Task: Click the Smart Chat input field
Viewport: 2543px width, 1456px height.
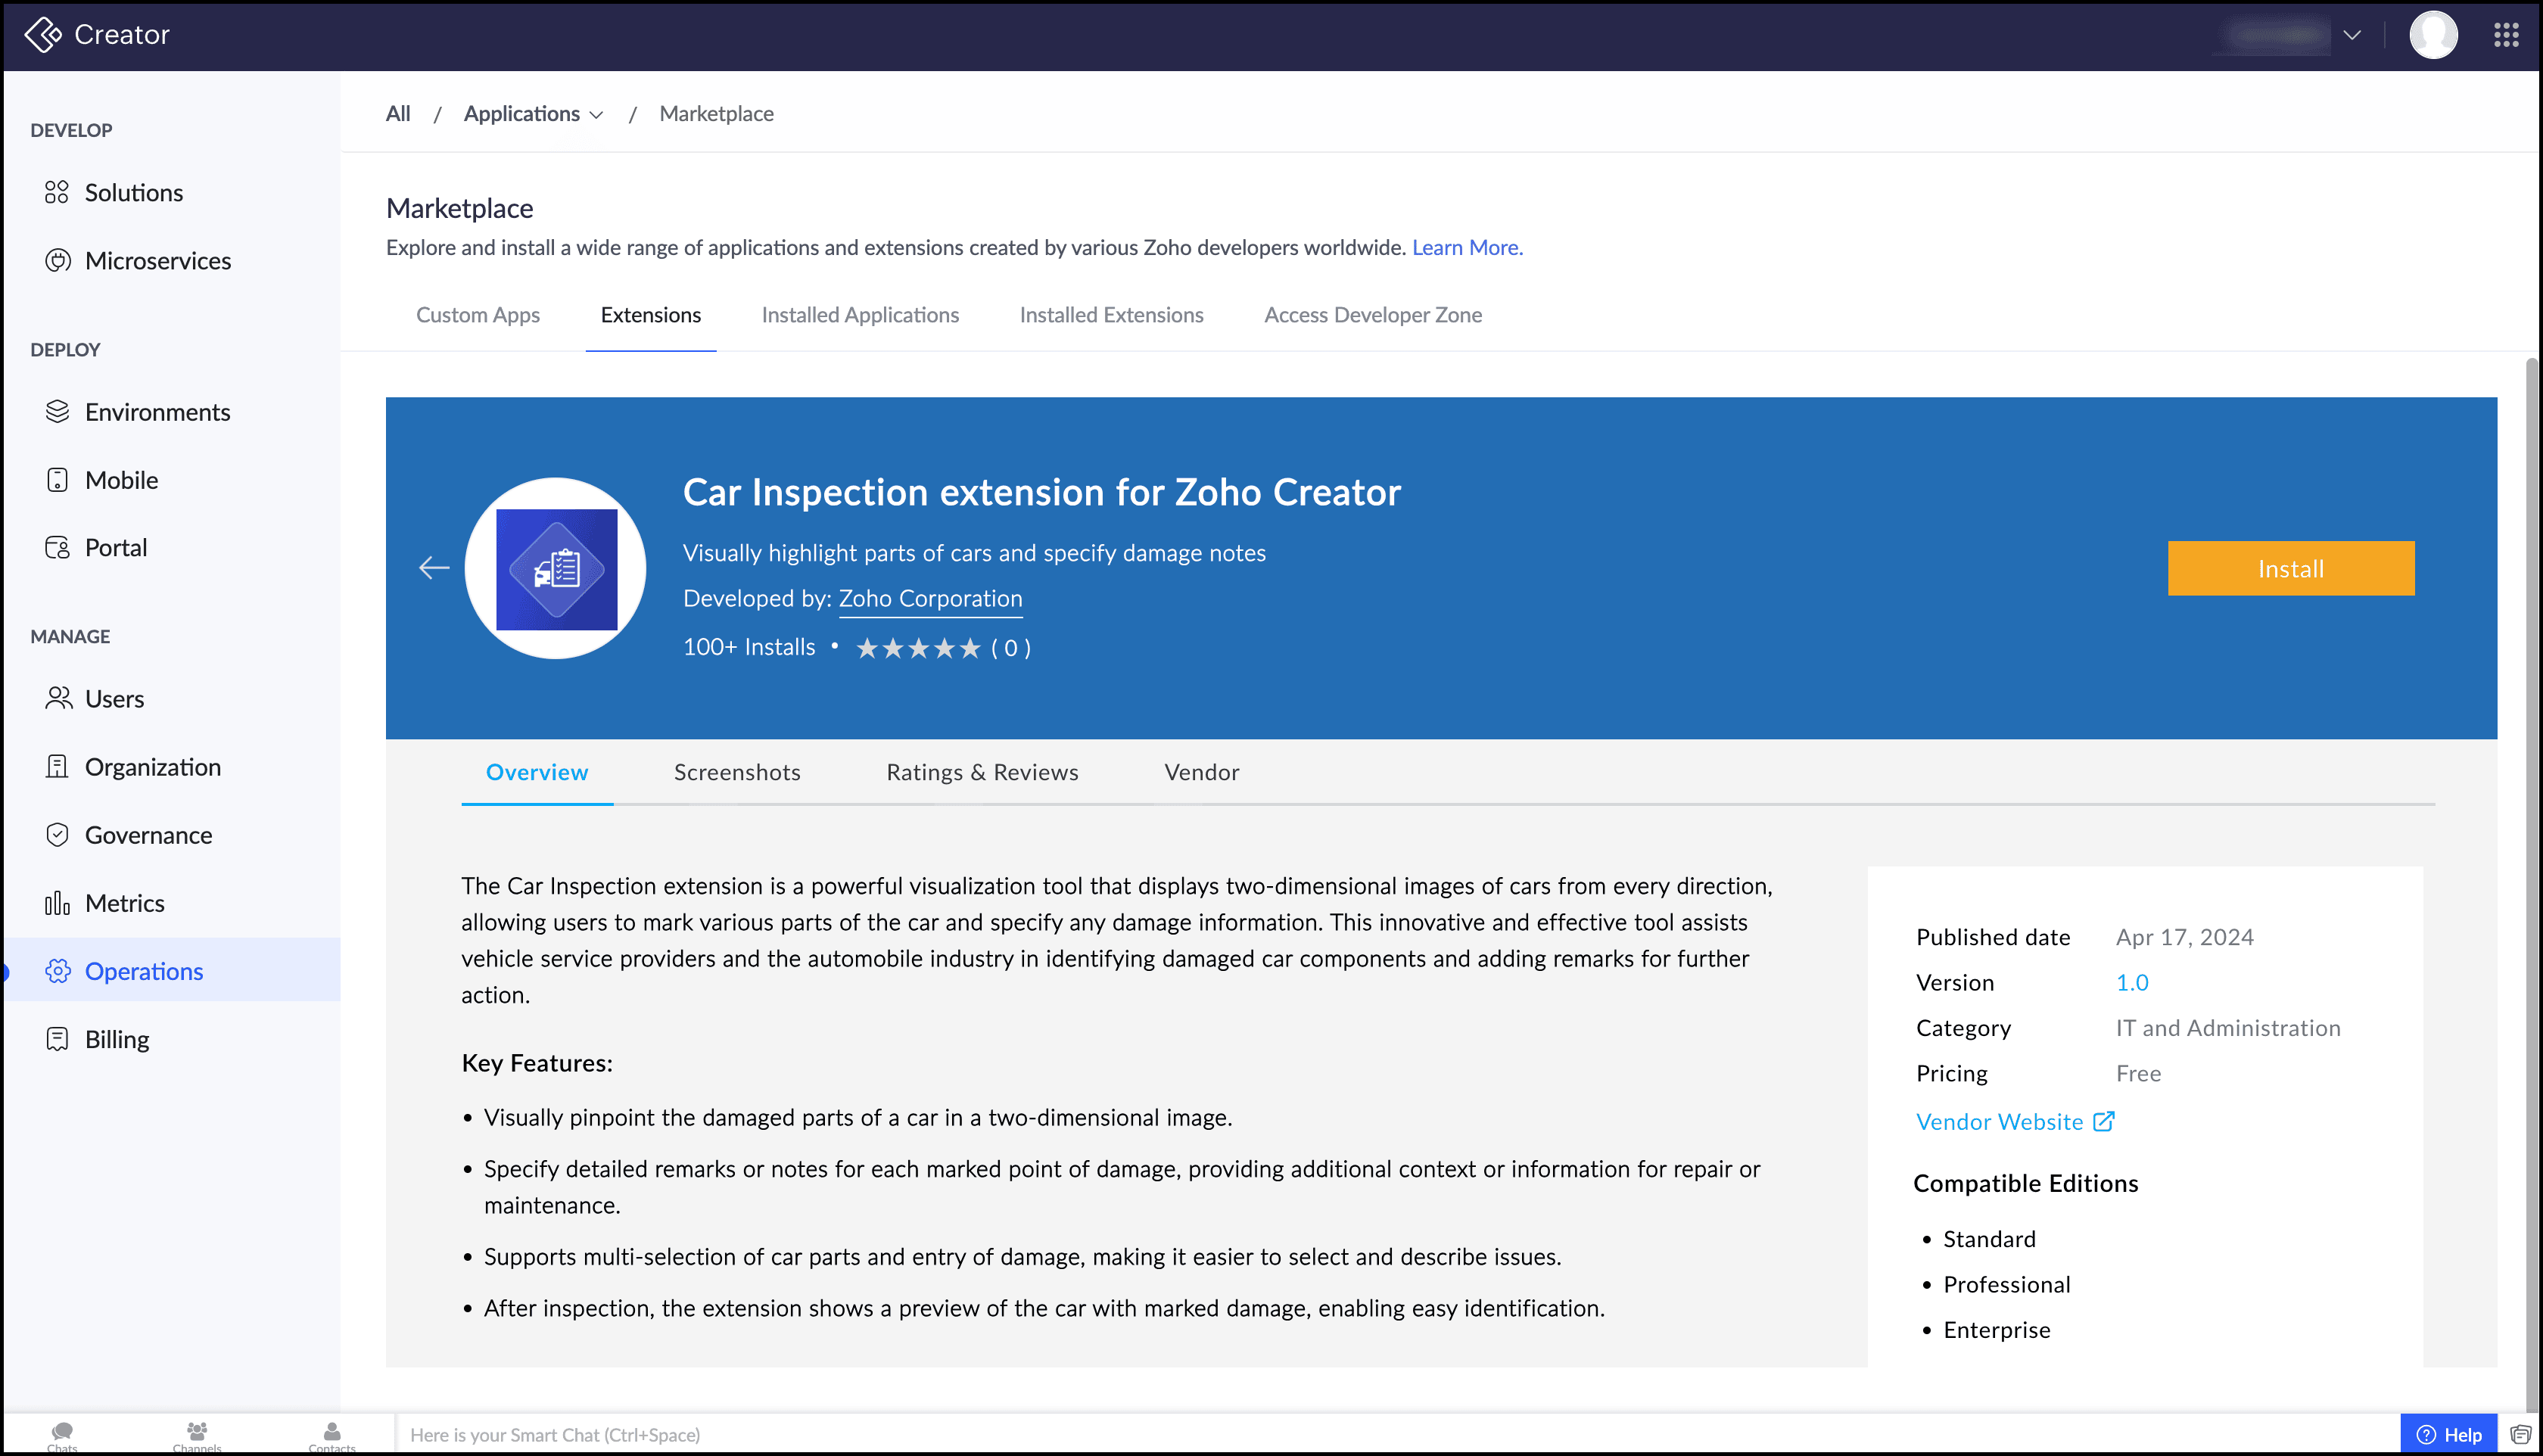Action: coord(1390,1435)
